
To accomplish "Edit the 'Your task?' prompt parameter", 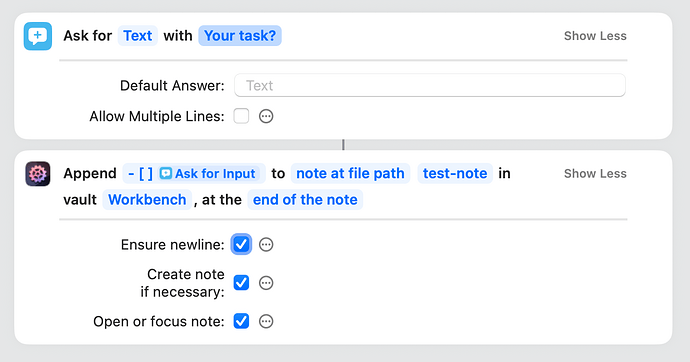I will [240, 36].
